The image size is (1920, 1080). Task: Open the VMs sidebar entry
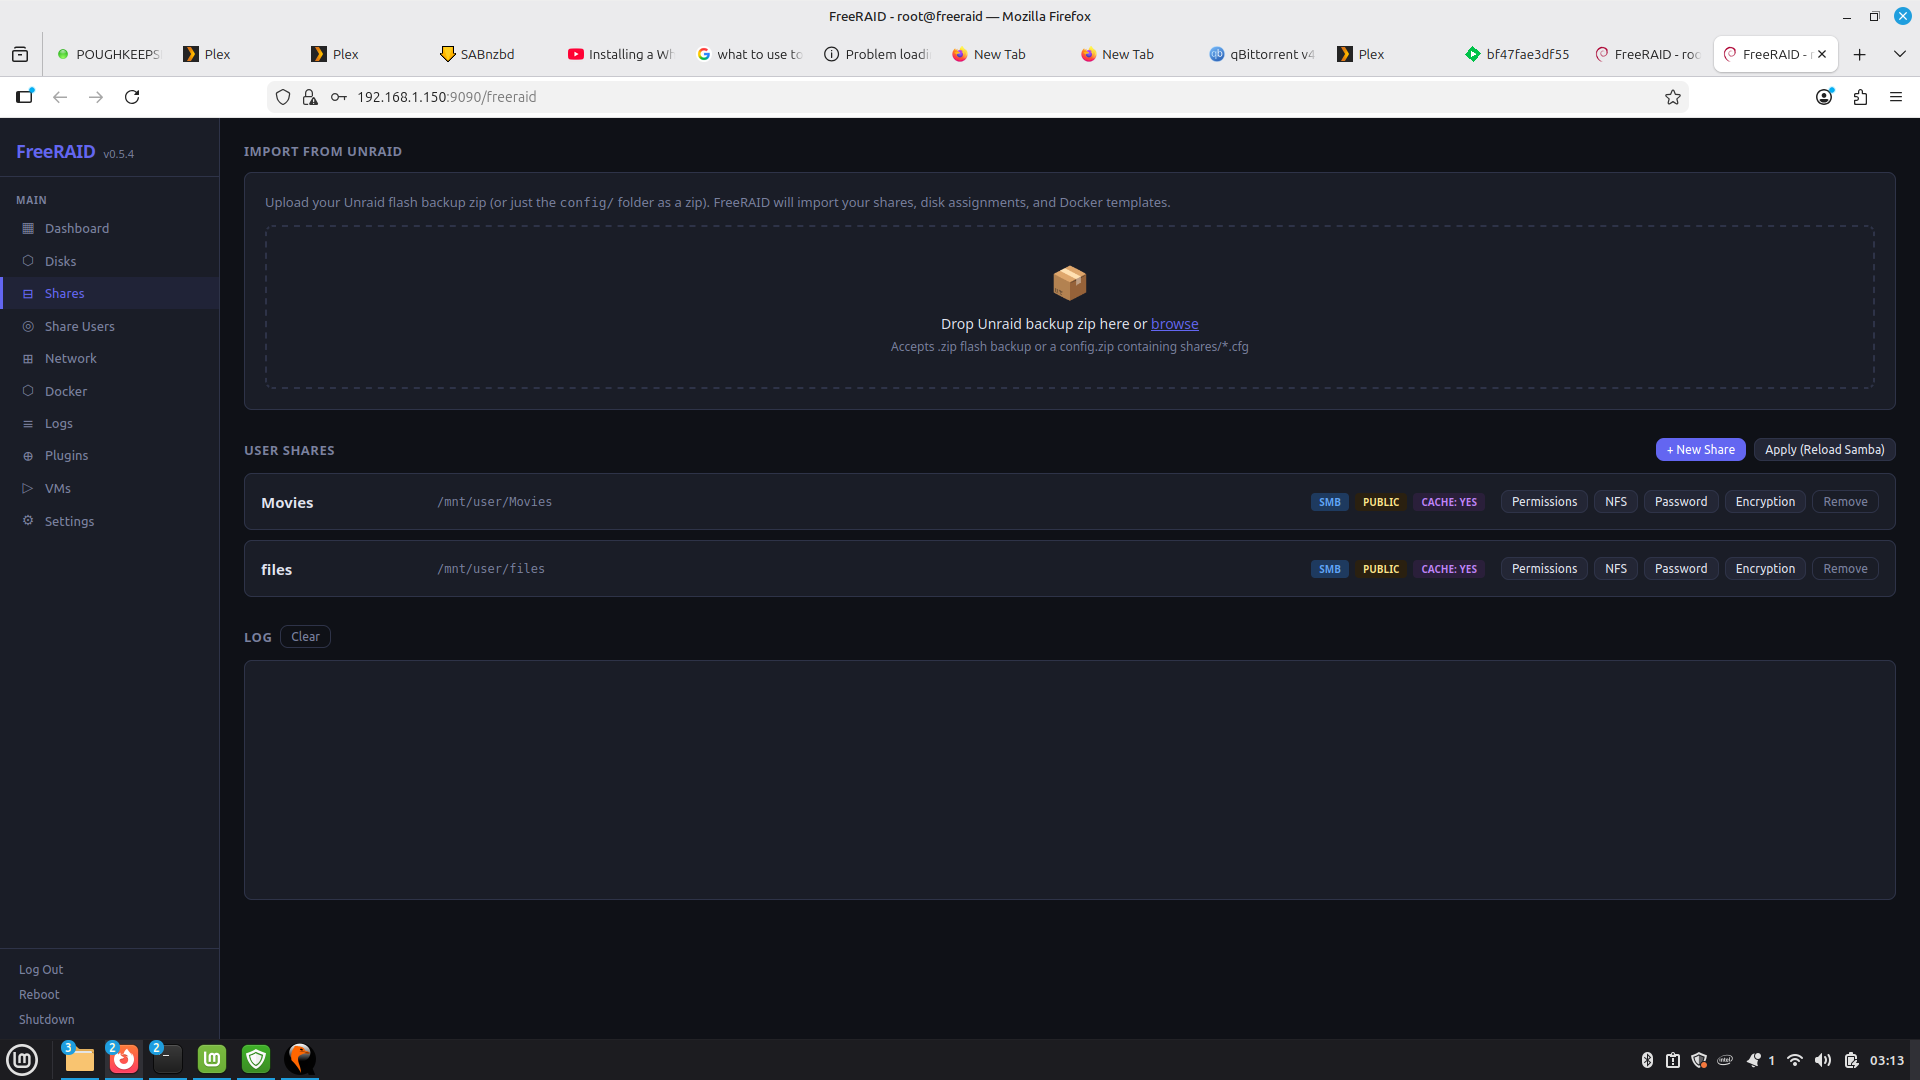57,488
